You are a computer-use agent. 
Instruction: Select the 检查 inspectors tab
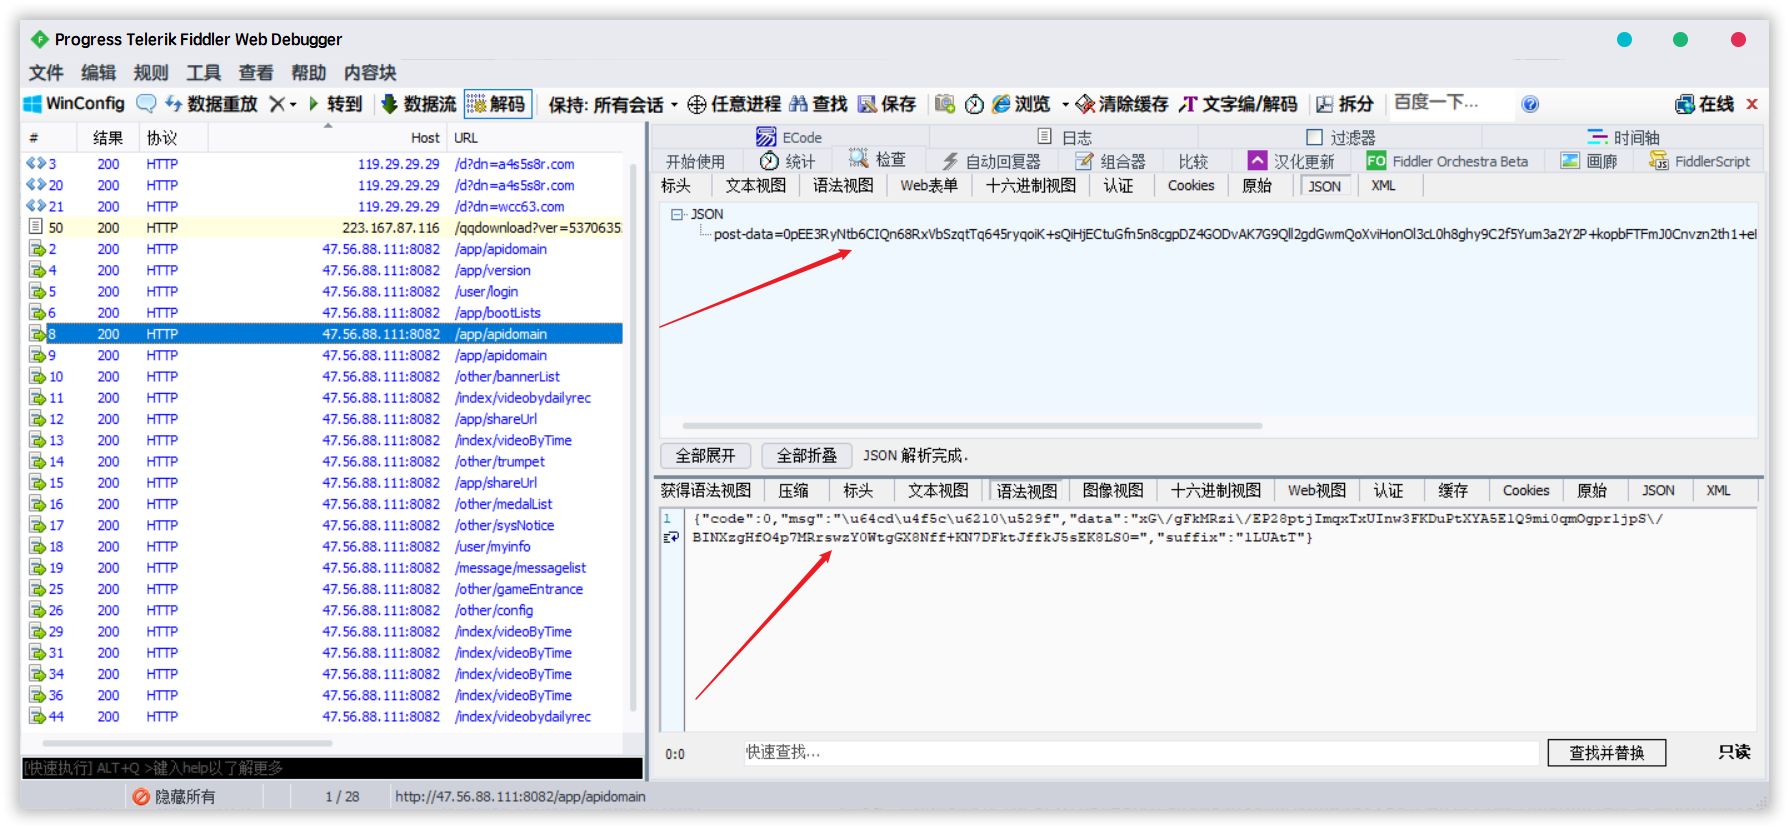click(x=878, y=160)
